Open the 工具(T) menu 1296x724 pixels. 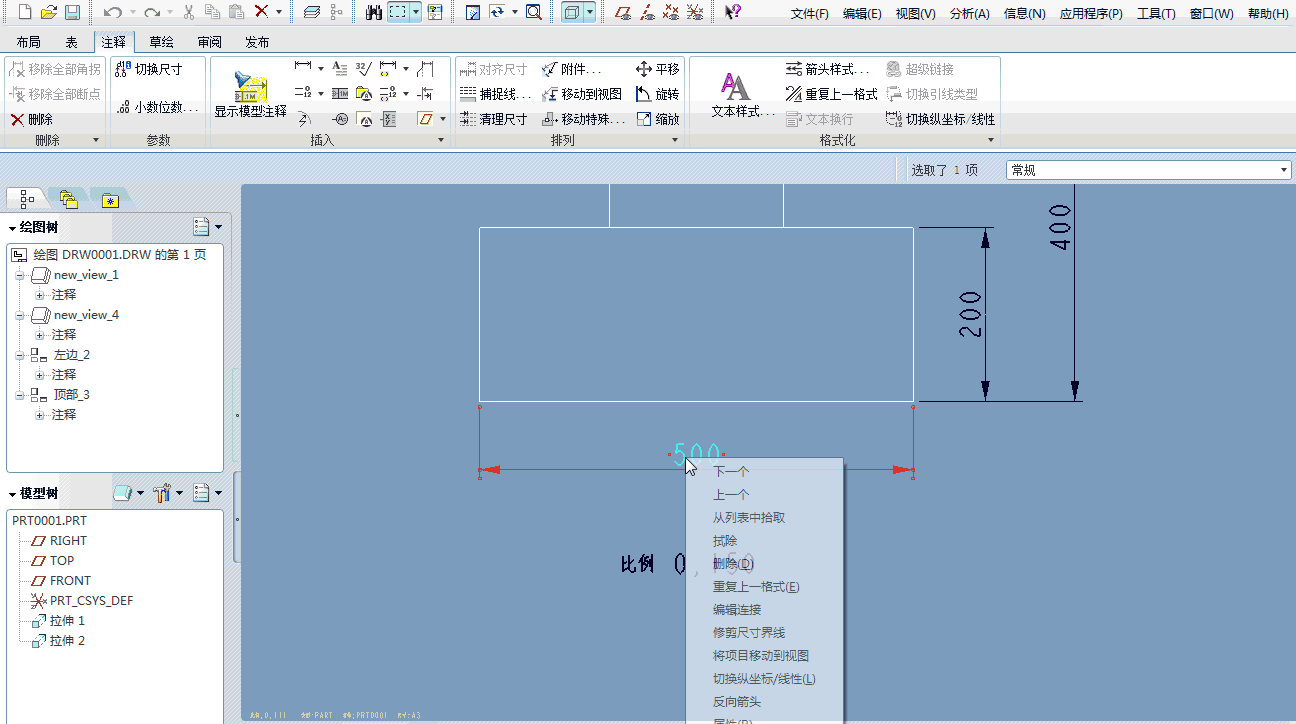point(1156,14)
